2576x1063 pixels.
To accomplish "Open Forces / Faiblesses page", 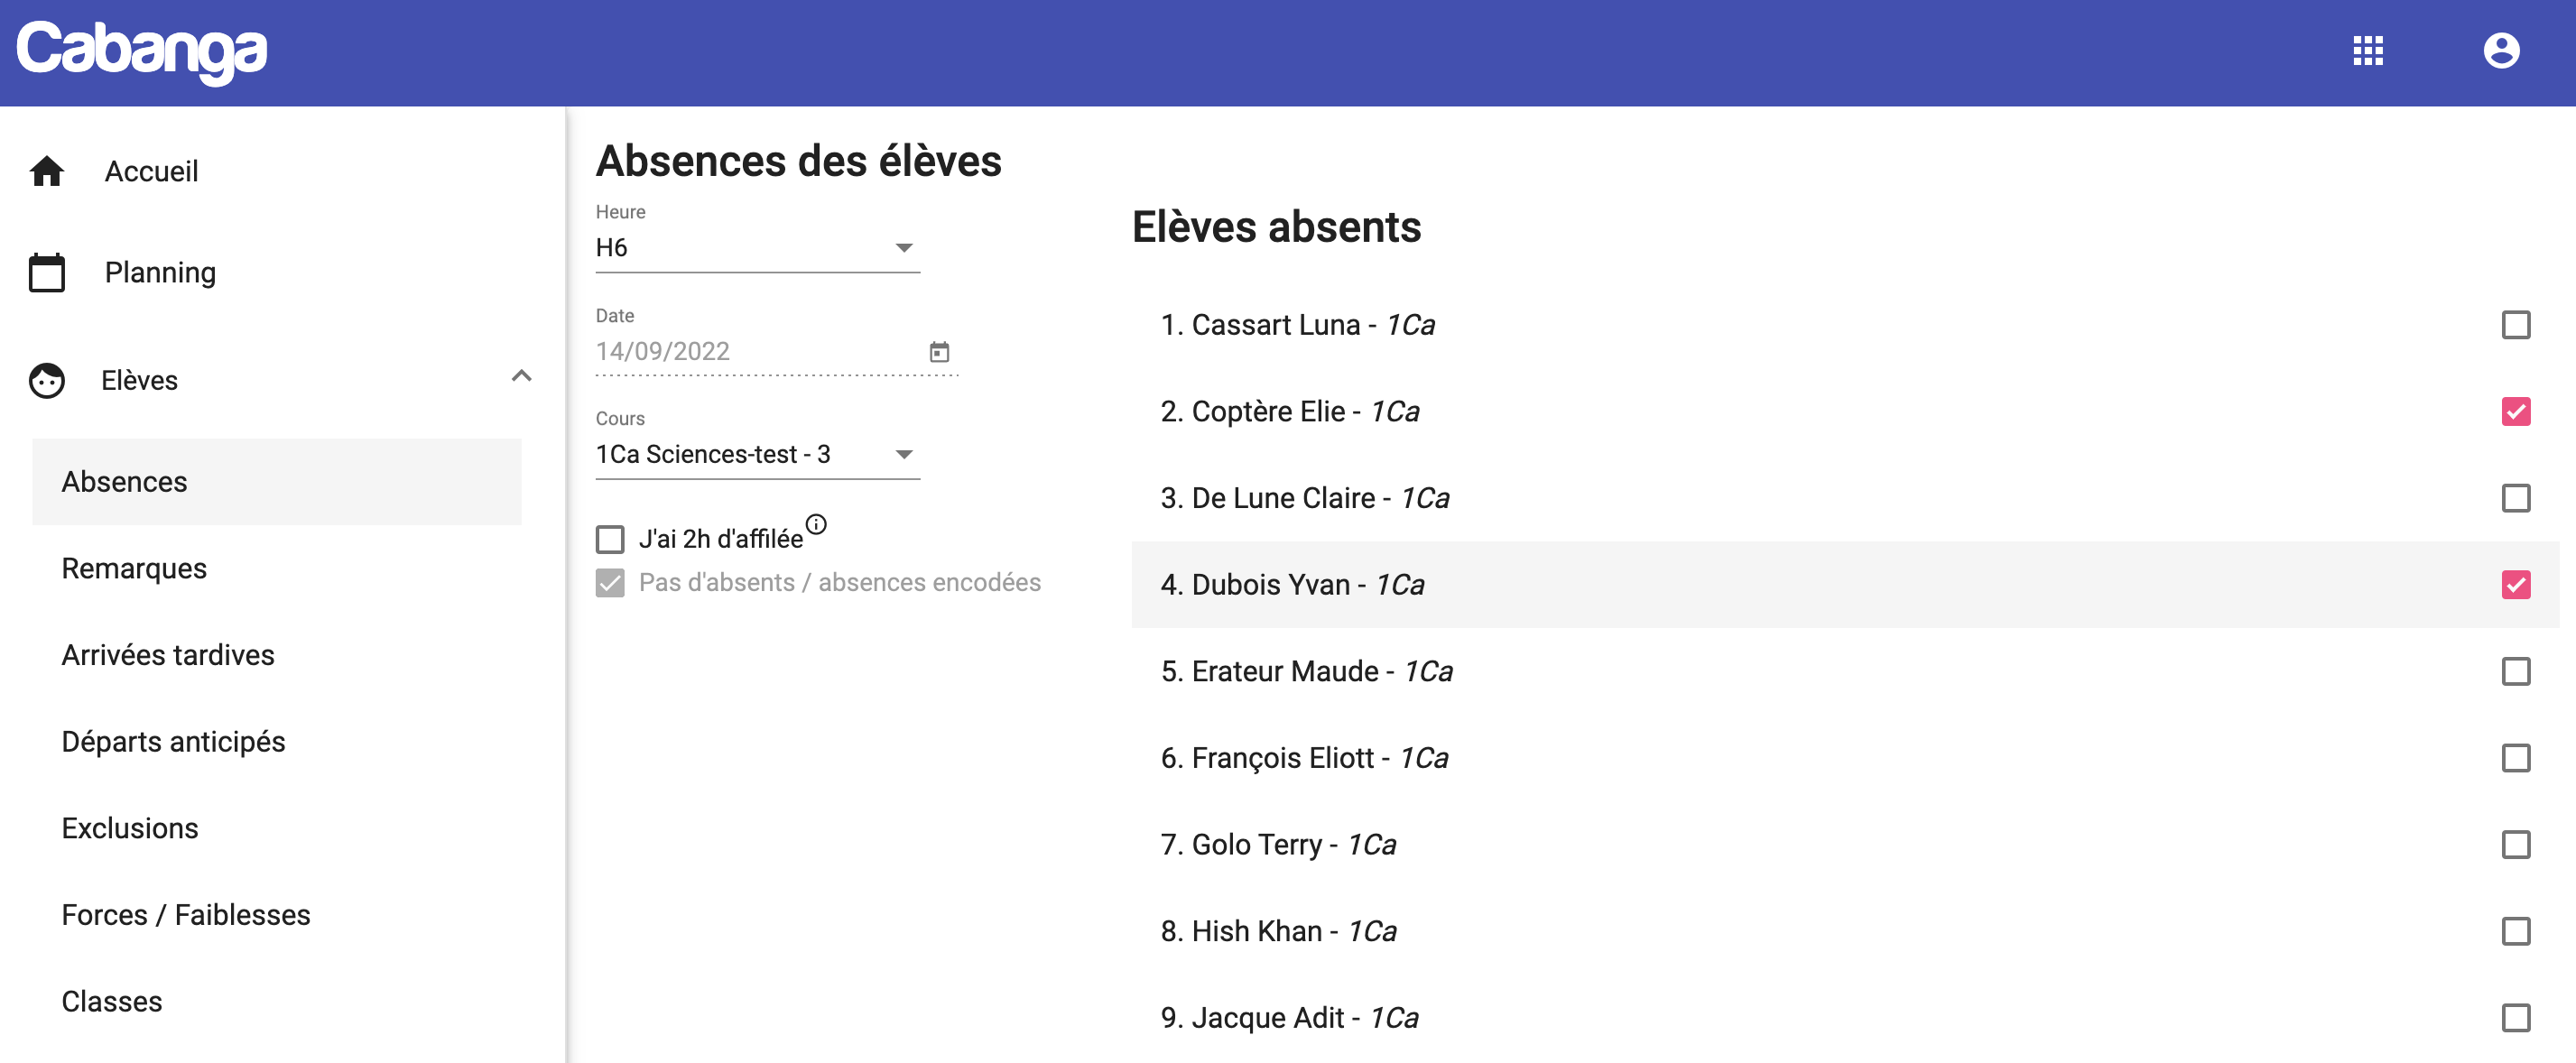I will pyautogui.click(x=186, y=915).
